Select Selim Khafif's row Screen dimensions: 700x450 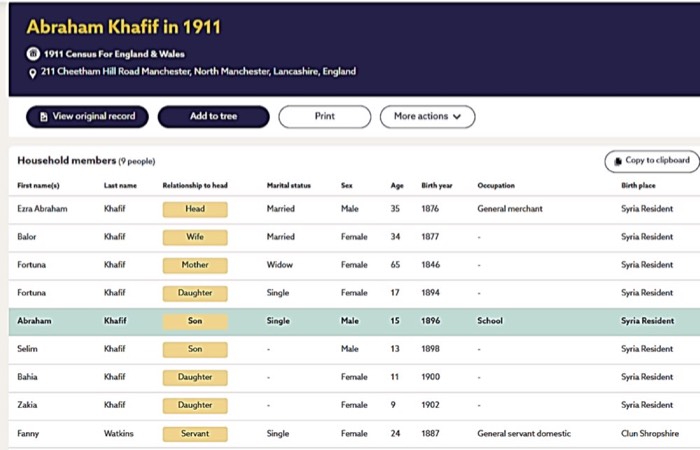click(x=354, y=350)
